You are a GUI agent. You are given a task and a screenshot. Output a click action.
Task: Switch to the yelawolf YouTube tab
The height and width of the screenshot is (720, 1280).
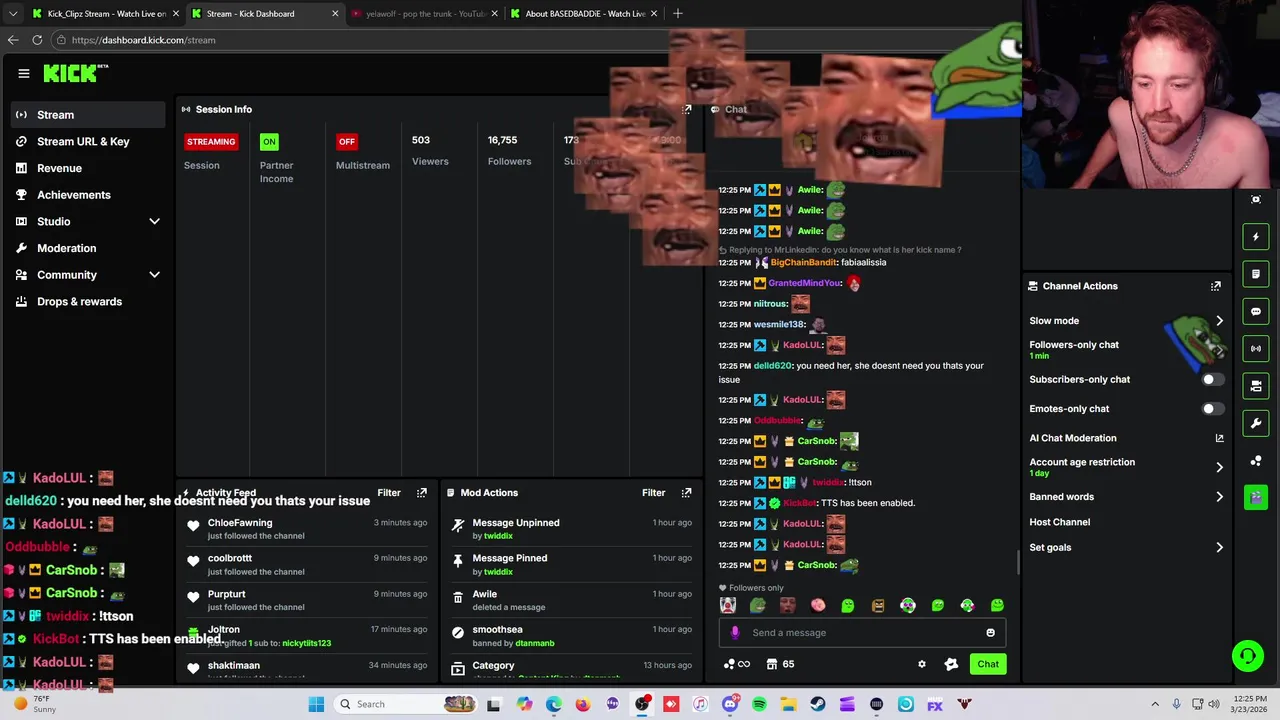(425, 14)
